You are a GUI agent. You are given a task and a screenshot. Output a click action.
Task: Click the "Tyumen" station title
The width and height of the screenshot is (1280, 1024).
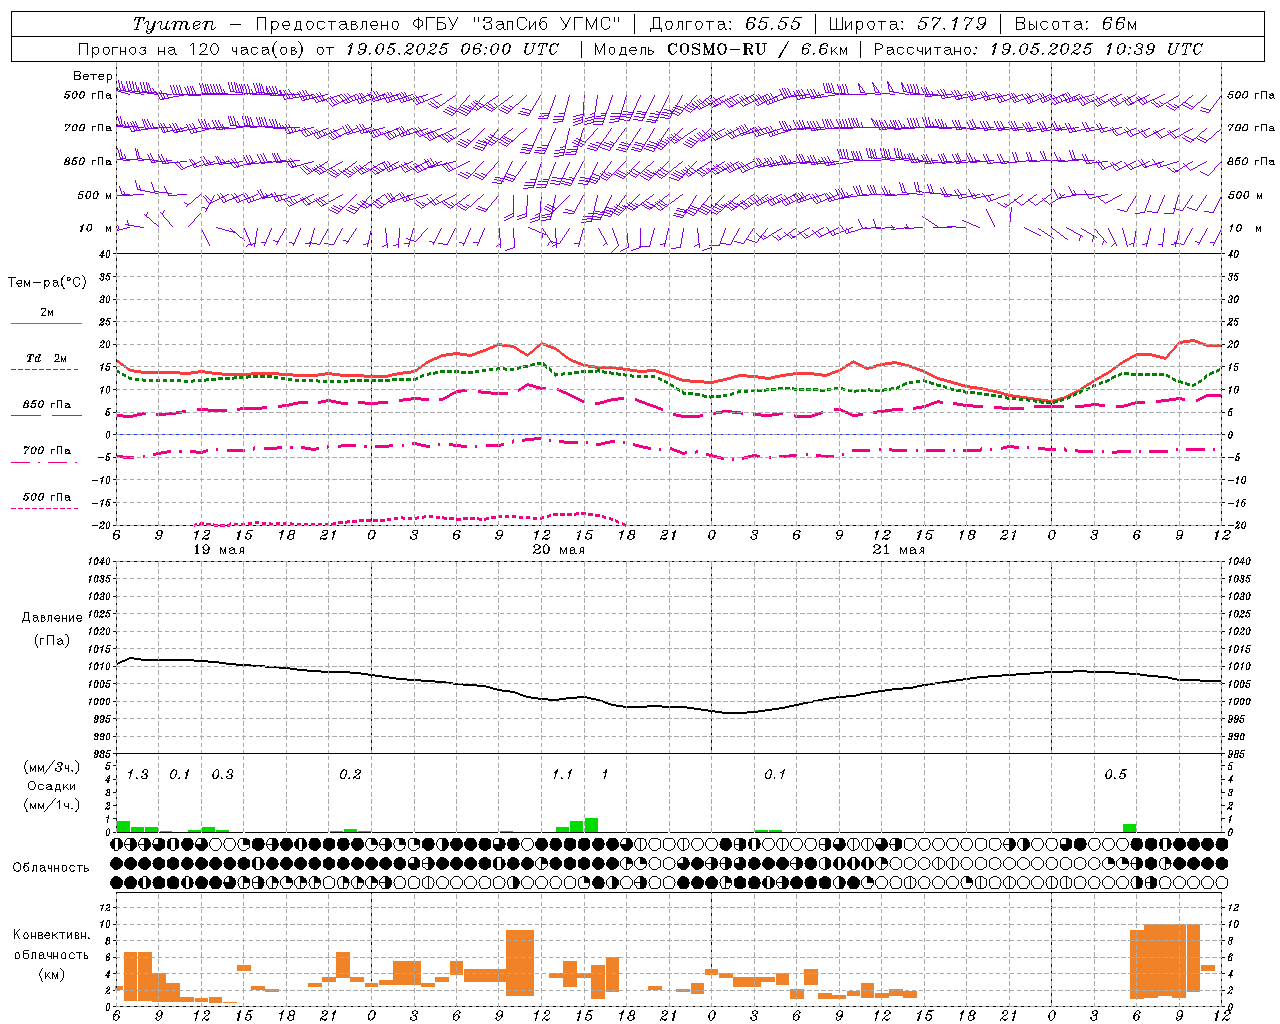click(174, 24)
